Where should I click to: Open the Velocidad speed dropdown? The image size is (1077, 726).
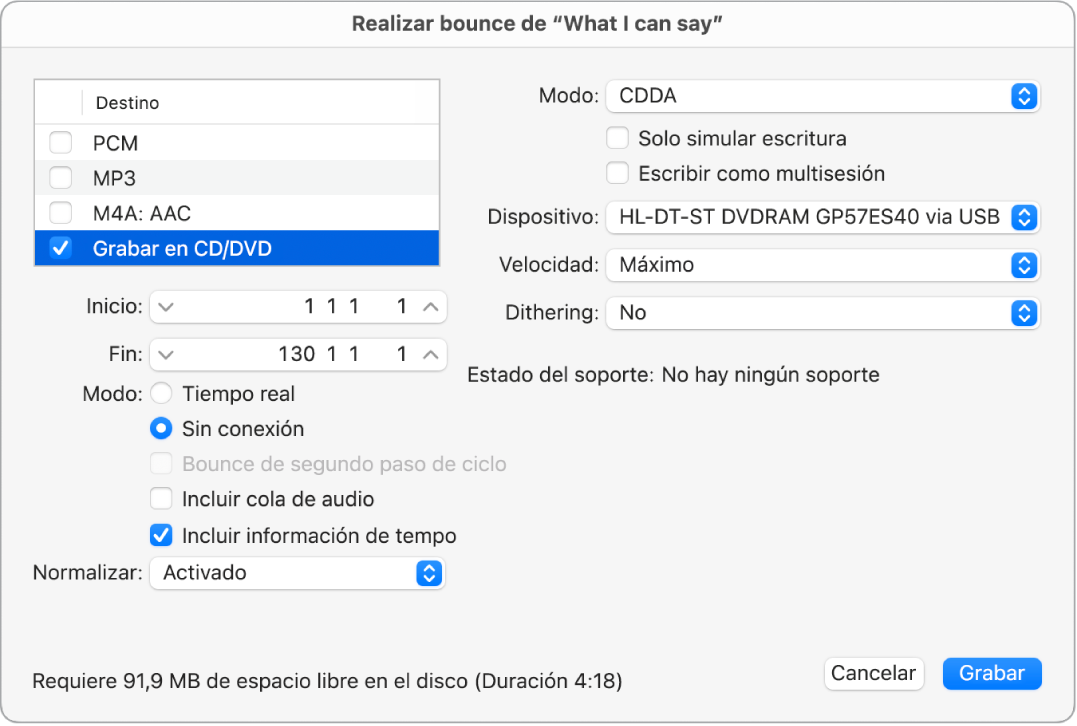[823, 265]
